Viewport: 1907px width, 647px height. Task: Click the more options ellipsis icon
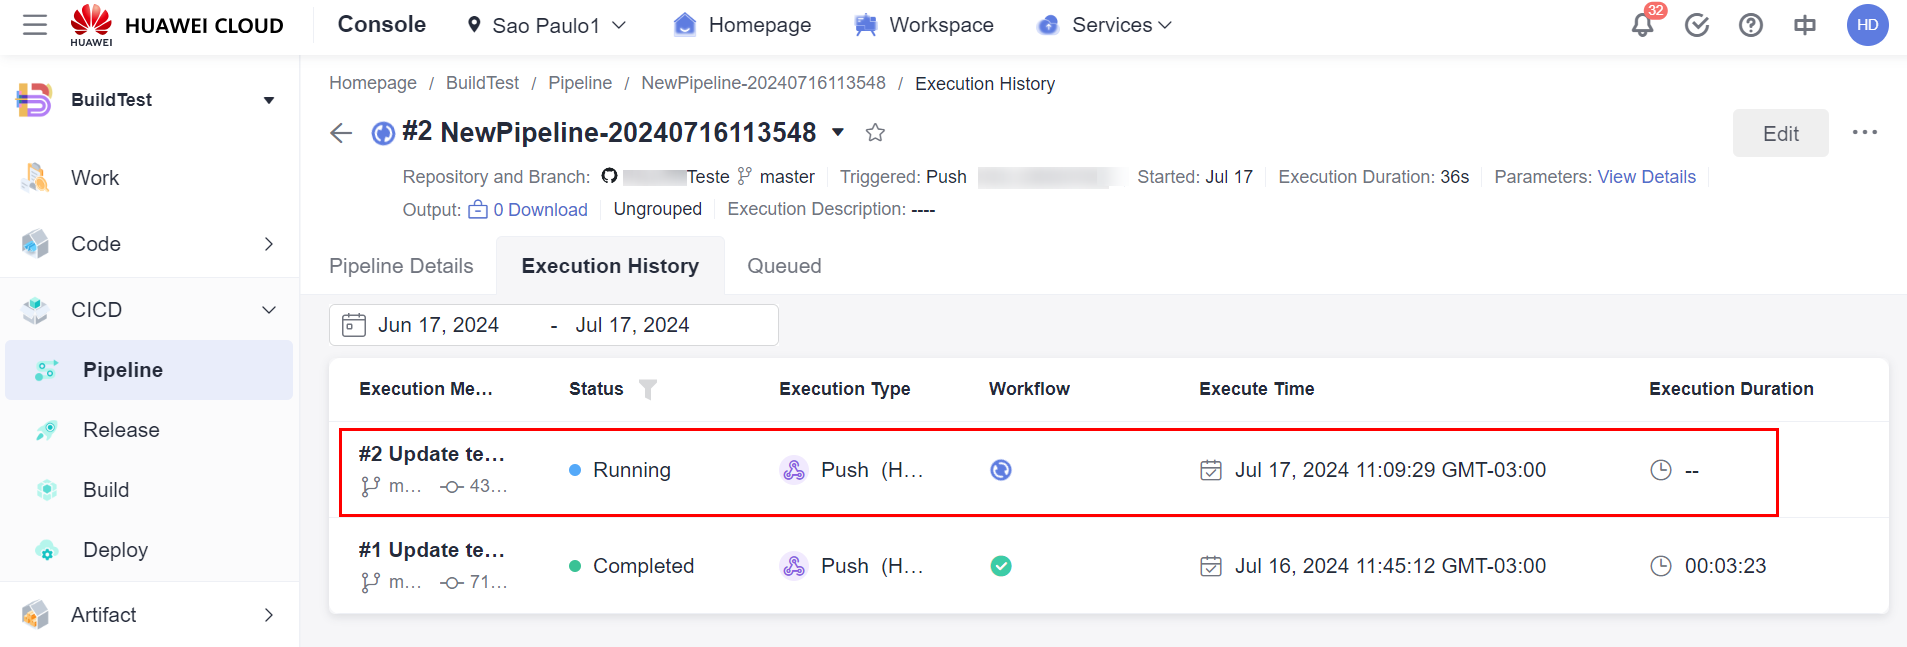1864,132
